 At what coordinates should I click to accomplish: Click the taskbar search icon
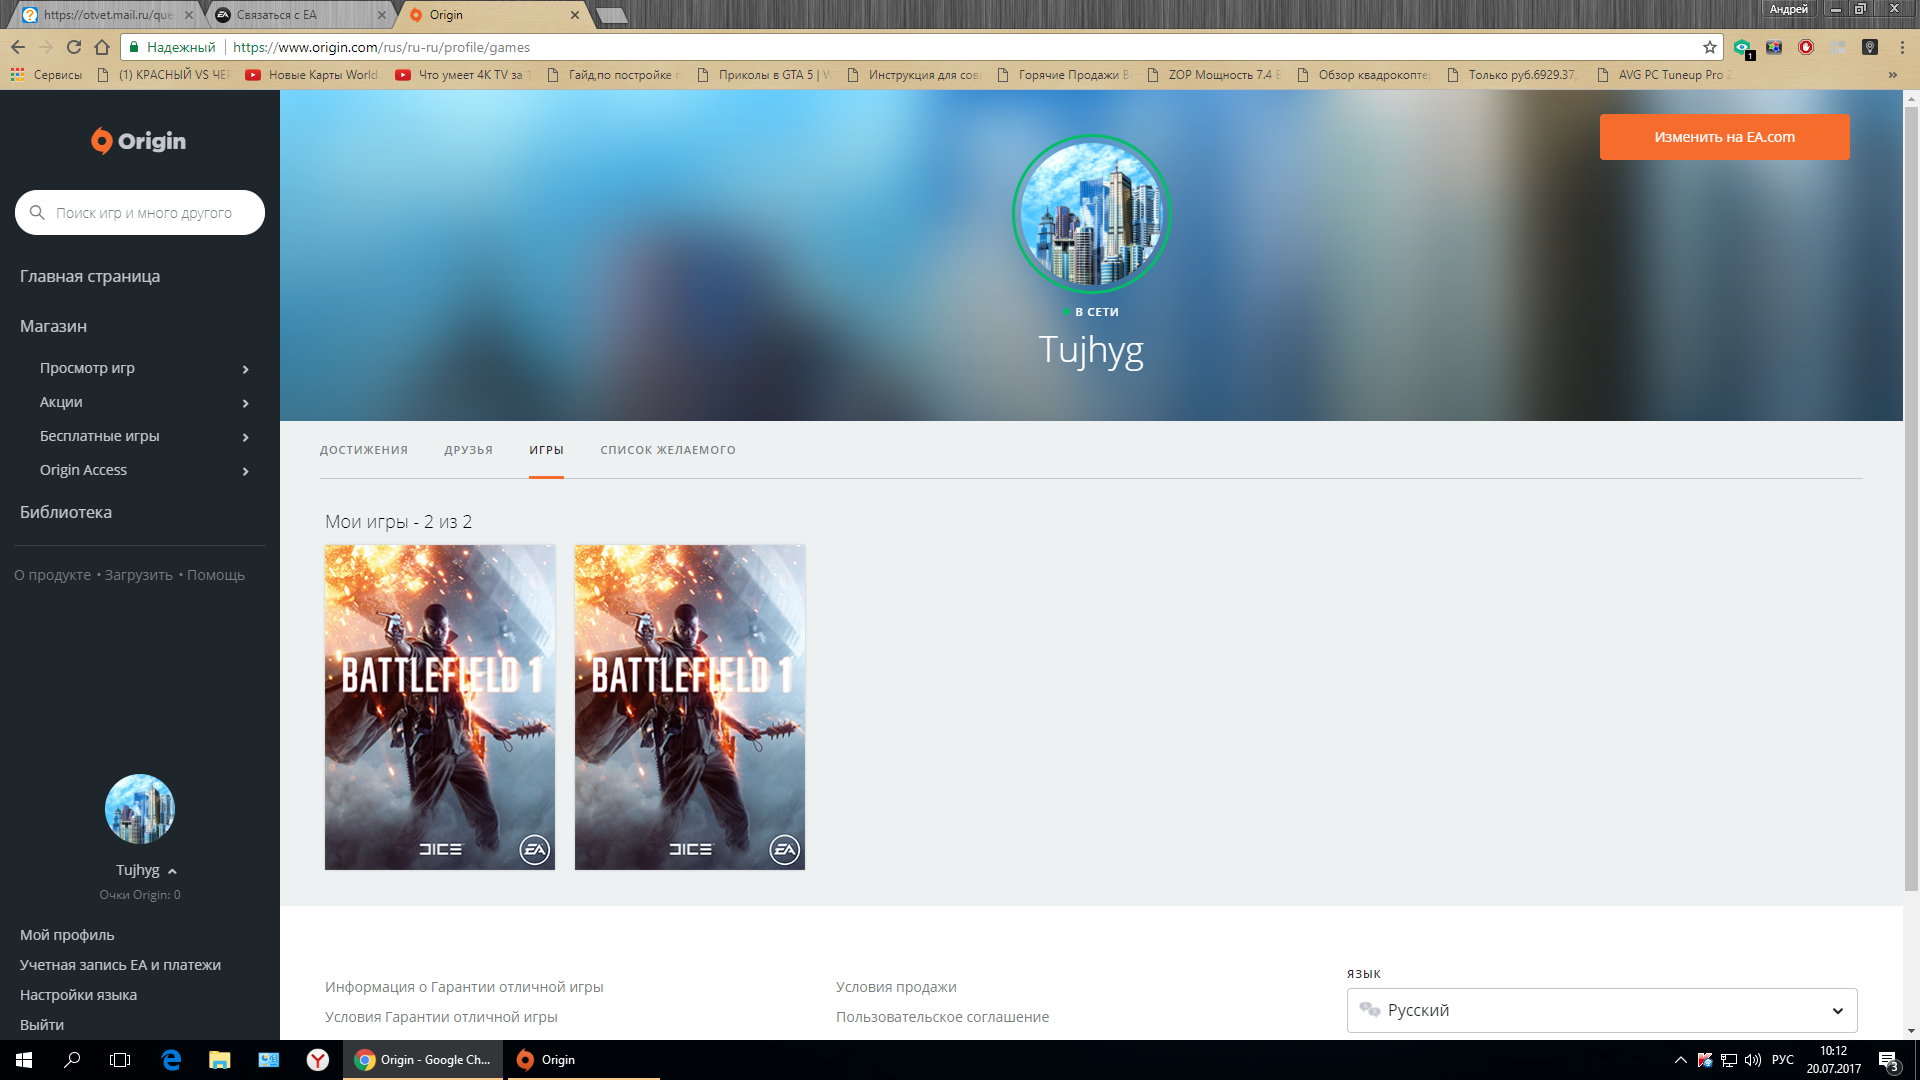72,1060
